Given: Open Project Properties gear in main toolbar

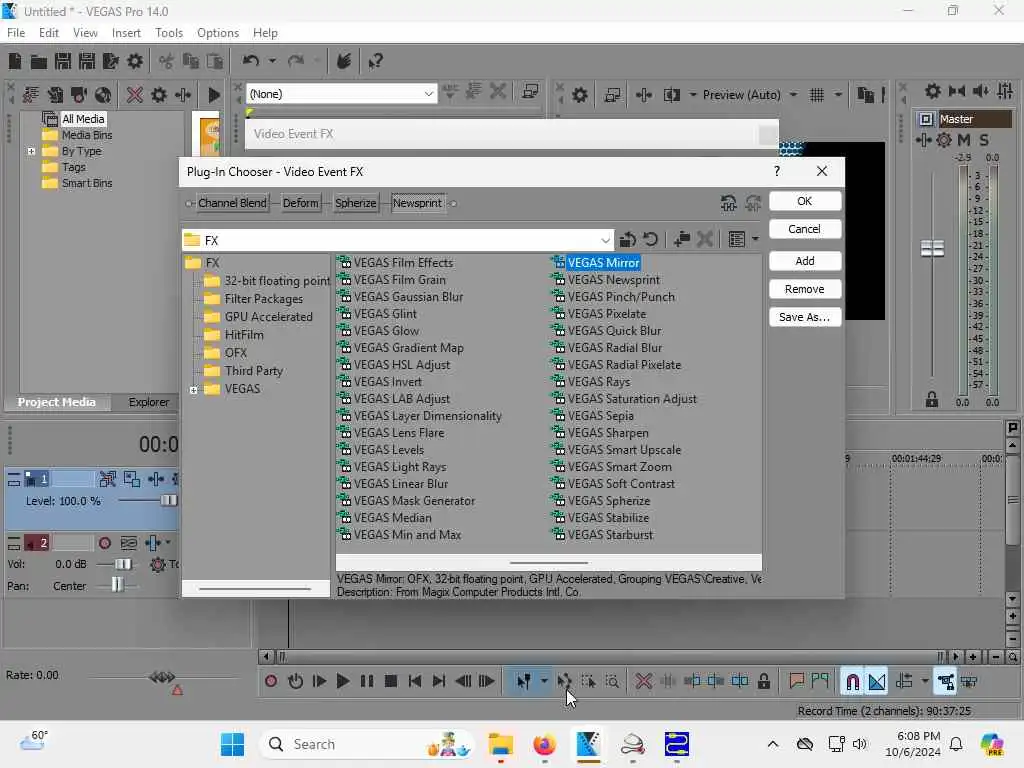Looking at the screenshot, I should coord(135,61).
